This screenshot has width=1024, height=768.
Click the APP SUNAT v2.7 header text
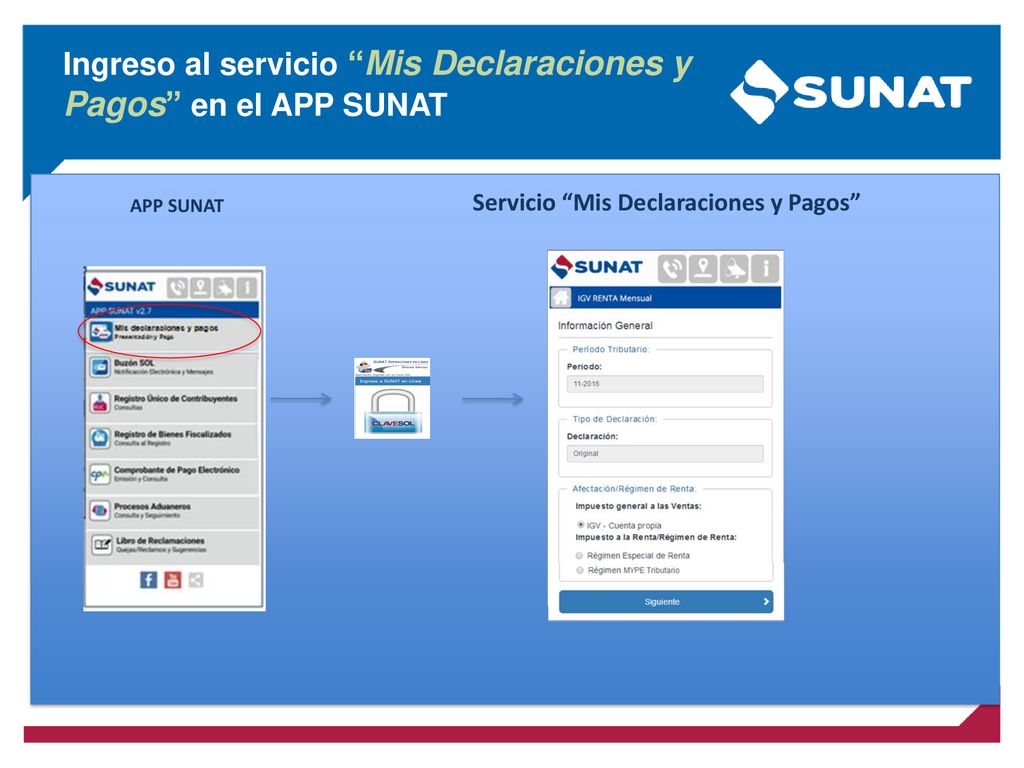(120, 311)
